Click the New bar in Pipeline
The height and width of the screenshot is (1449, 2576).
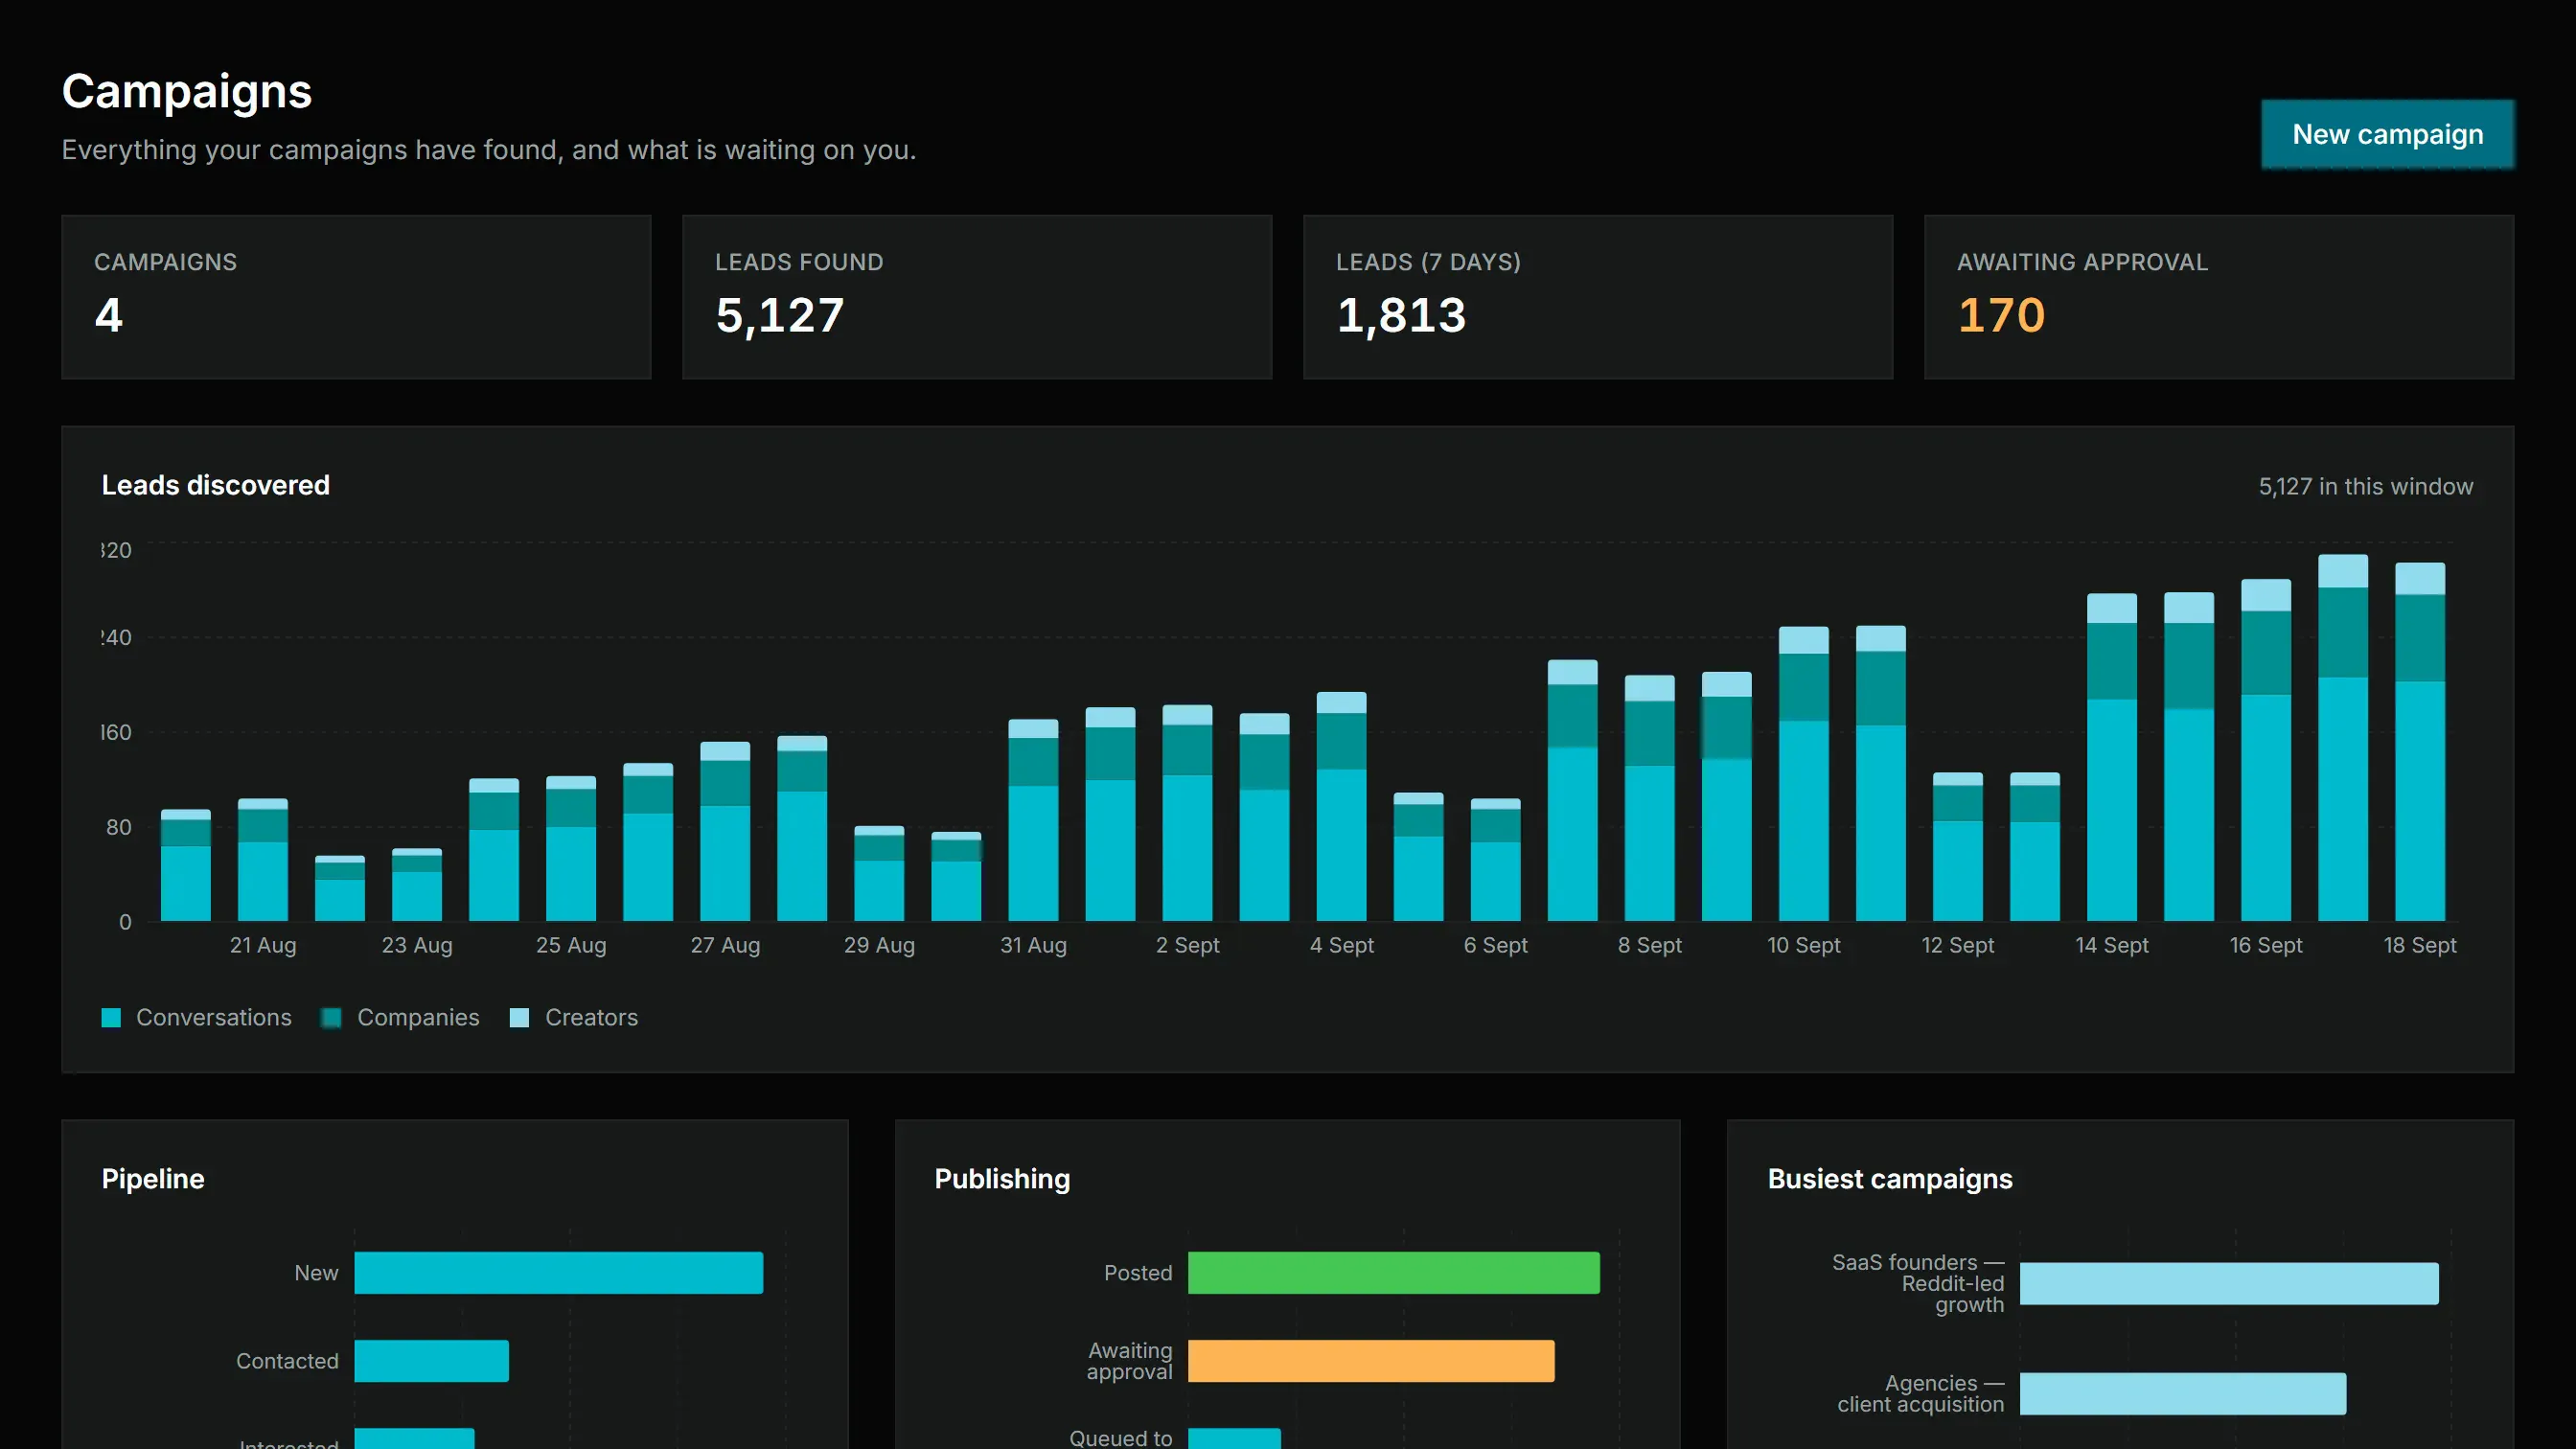click(x=559, y=1273)
